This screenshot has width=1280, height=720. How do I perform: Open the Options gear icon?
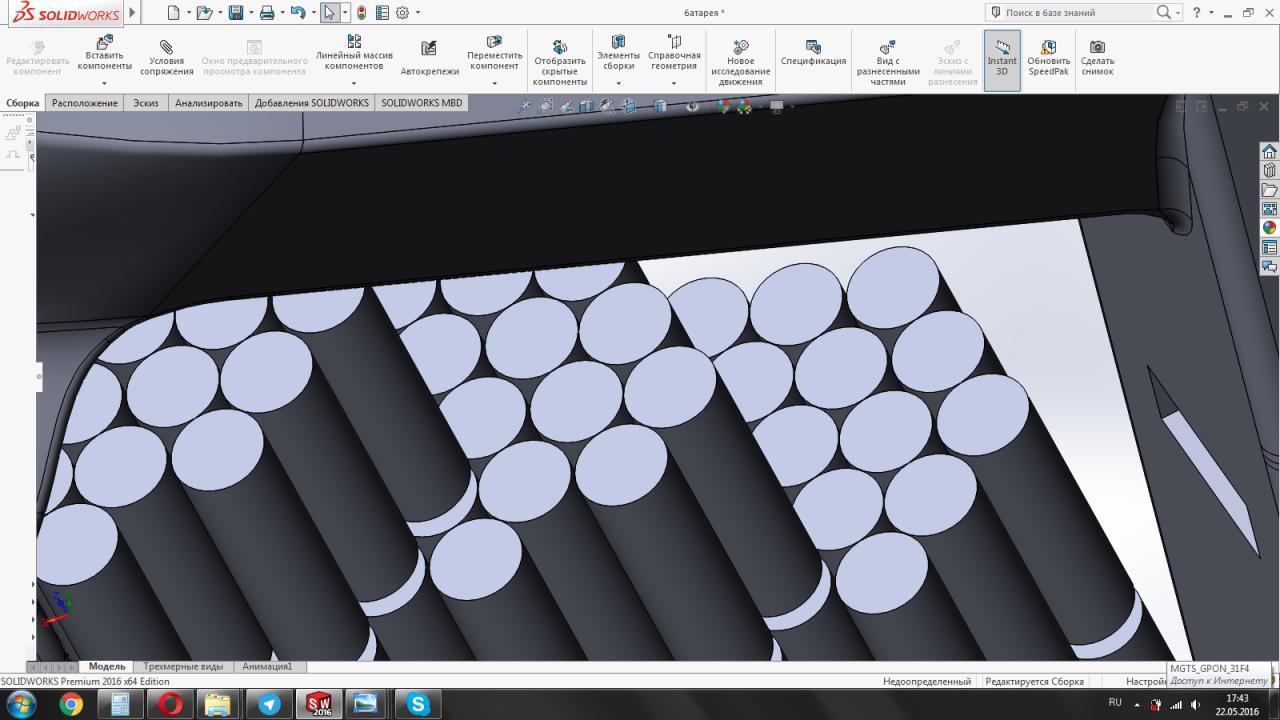[402, 13]
